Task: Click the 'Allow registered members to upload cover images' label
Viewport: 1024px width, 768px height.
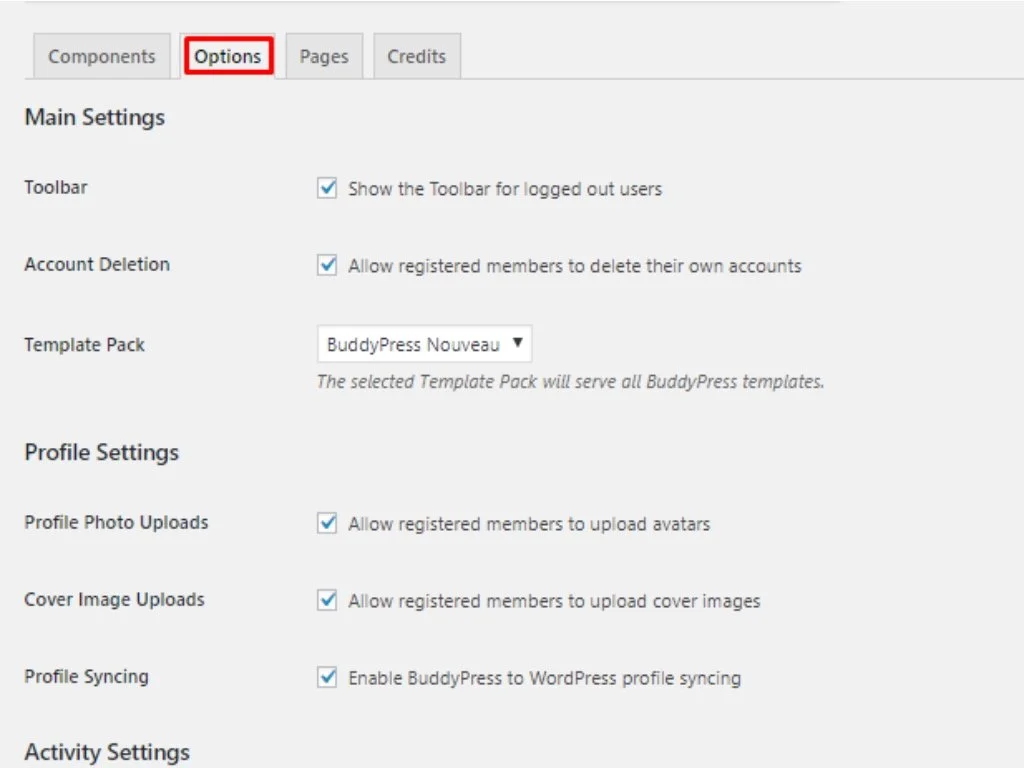Action: pyautogui.click(x=554, y=601)
